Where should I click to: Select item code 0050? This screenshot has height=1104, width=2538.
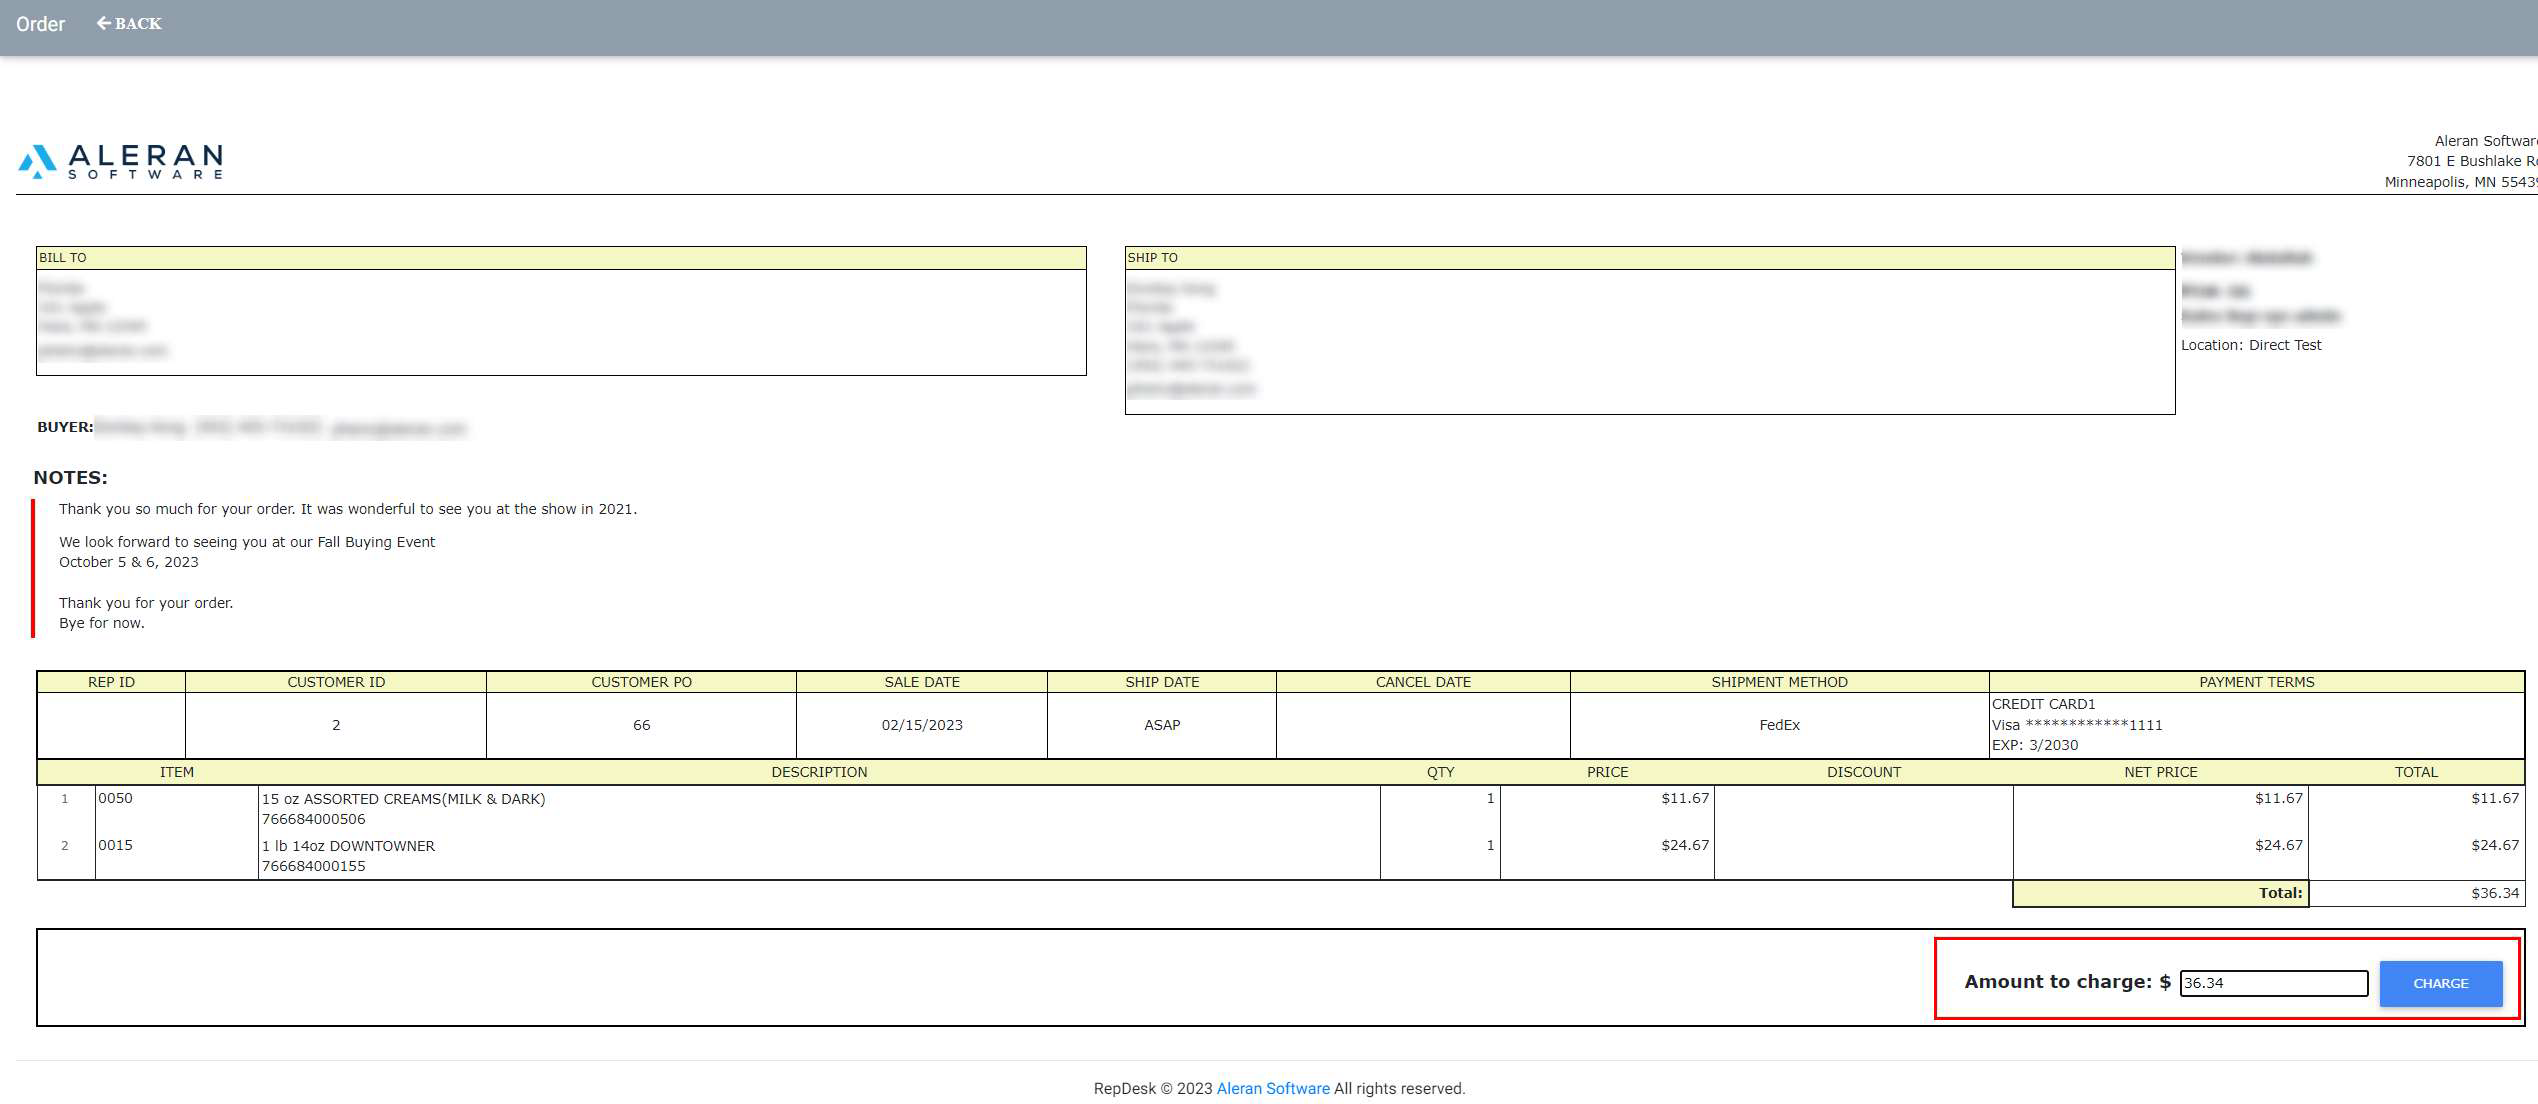pyautogui.click(x=115, y=798)
